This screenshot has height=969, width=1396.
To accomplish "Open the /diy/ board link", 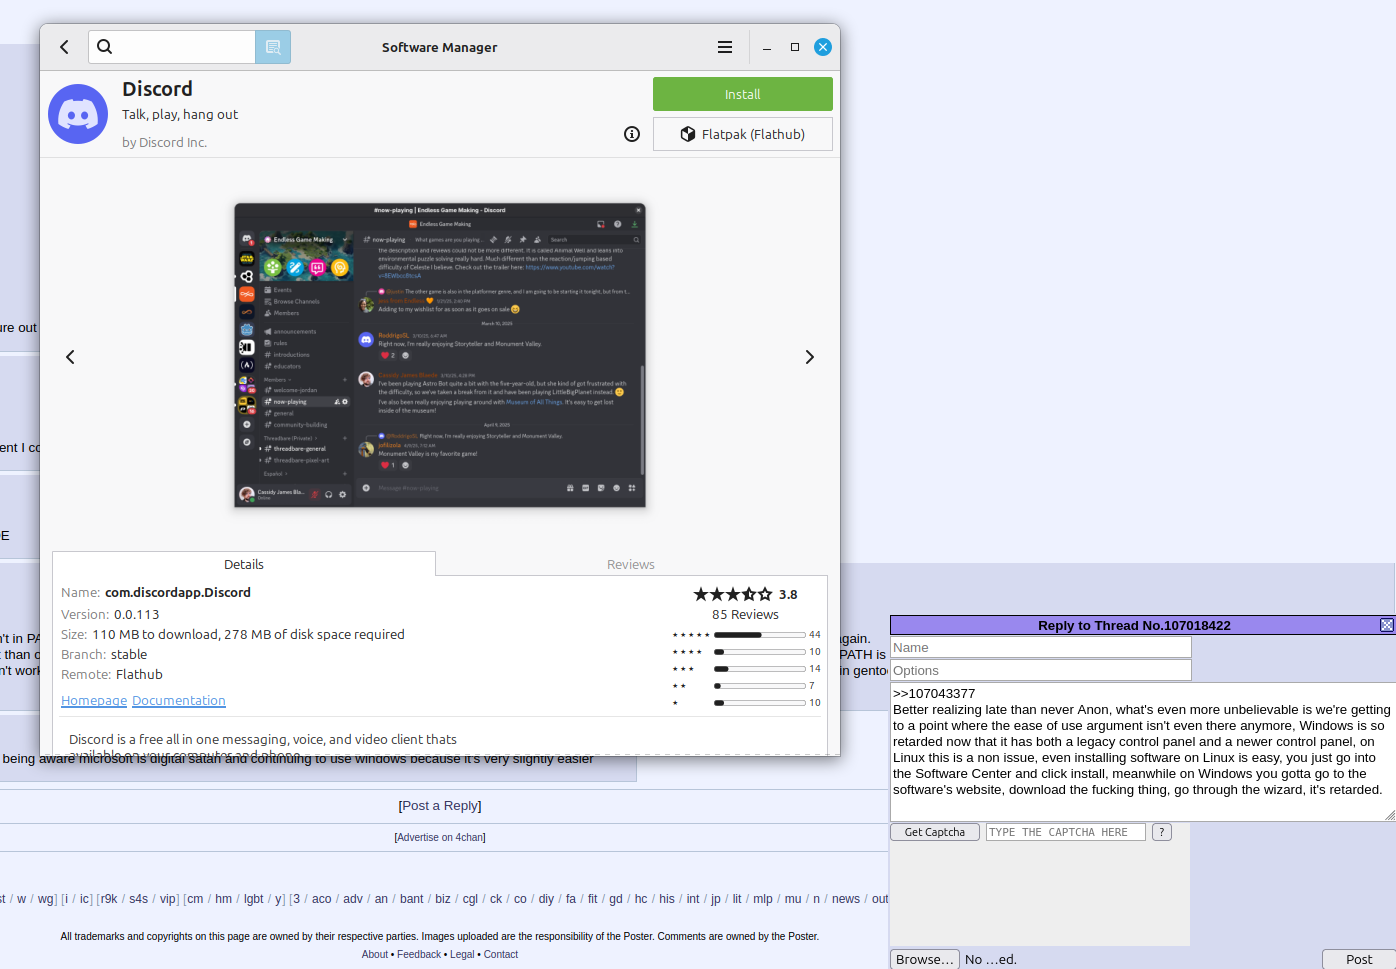I will [546, 899].
